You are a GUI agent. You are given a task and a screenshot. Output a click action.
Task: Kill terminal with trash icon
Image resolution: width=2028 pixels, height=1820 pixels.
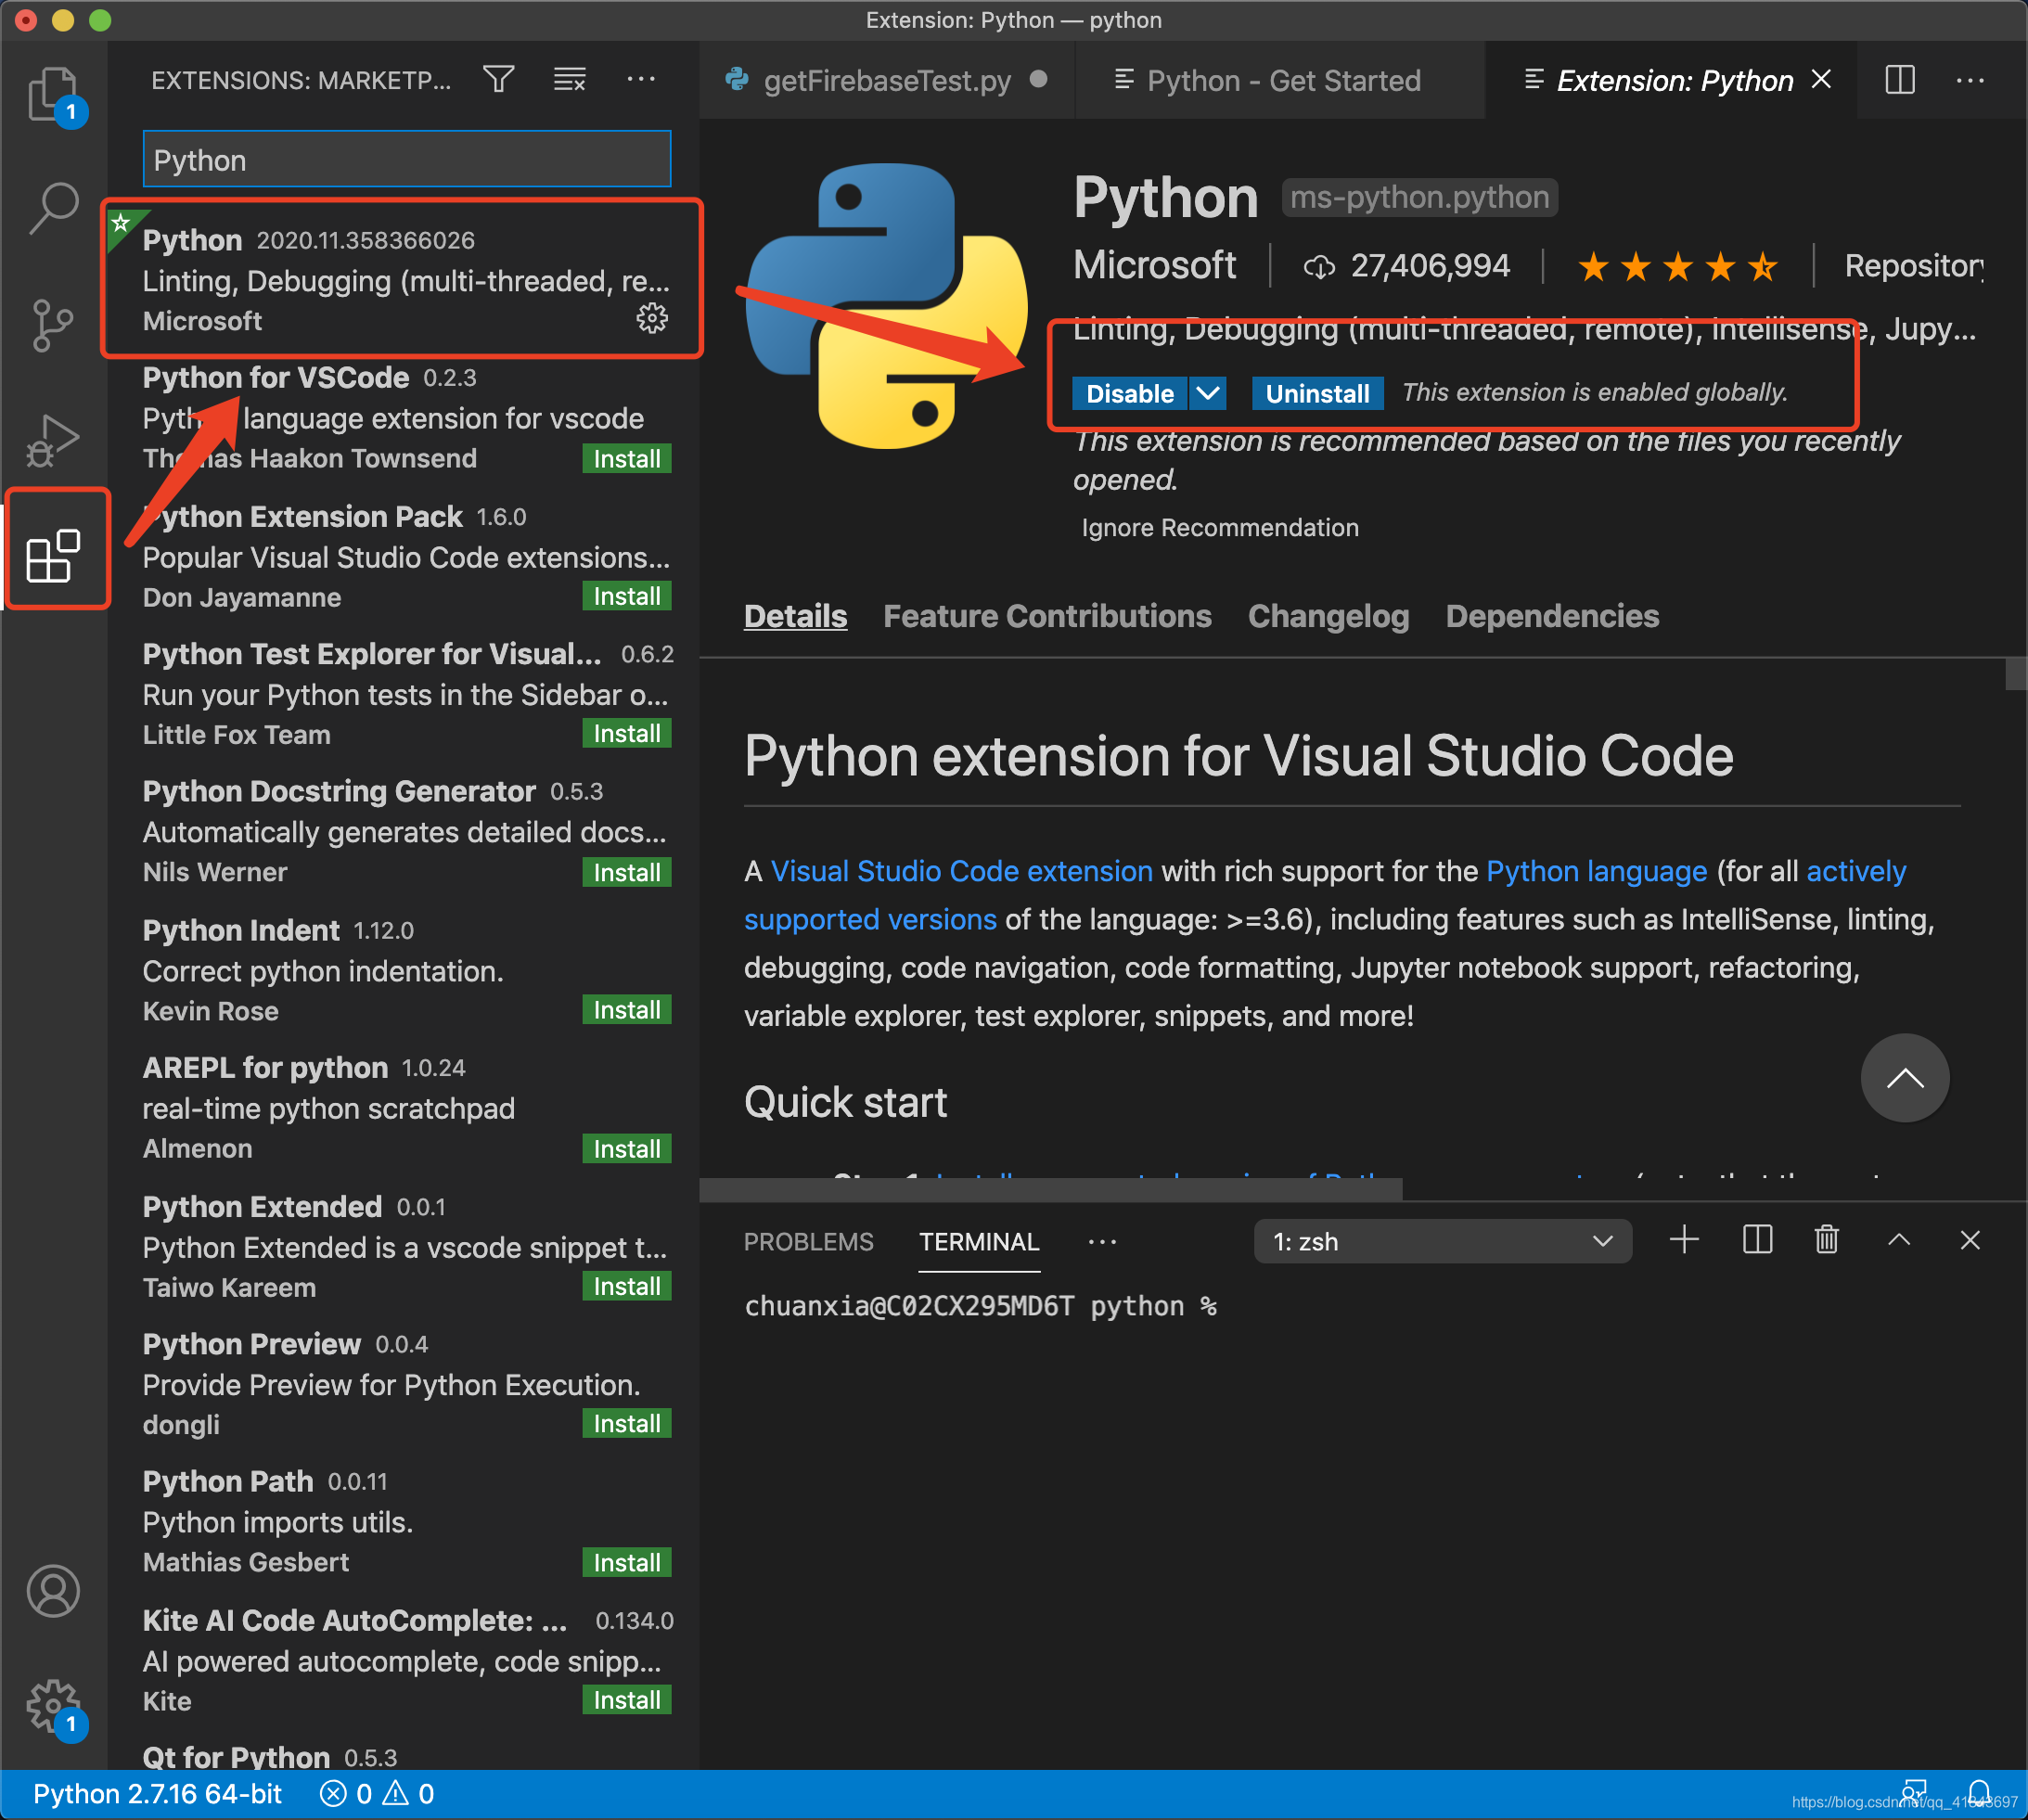point(1827,1240)
